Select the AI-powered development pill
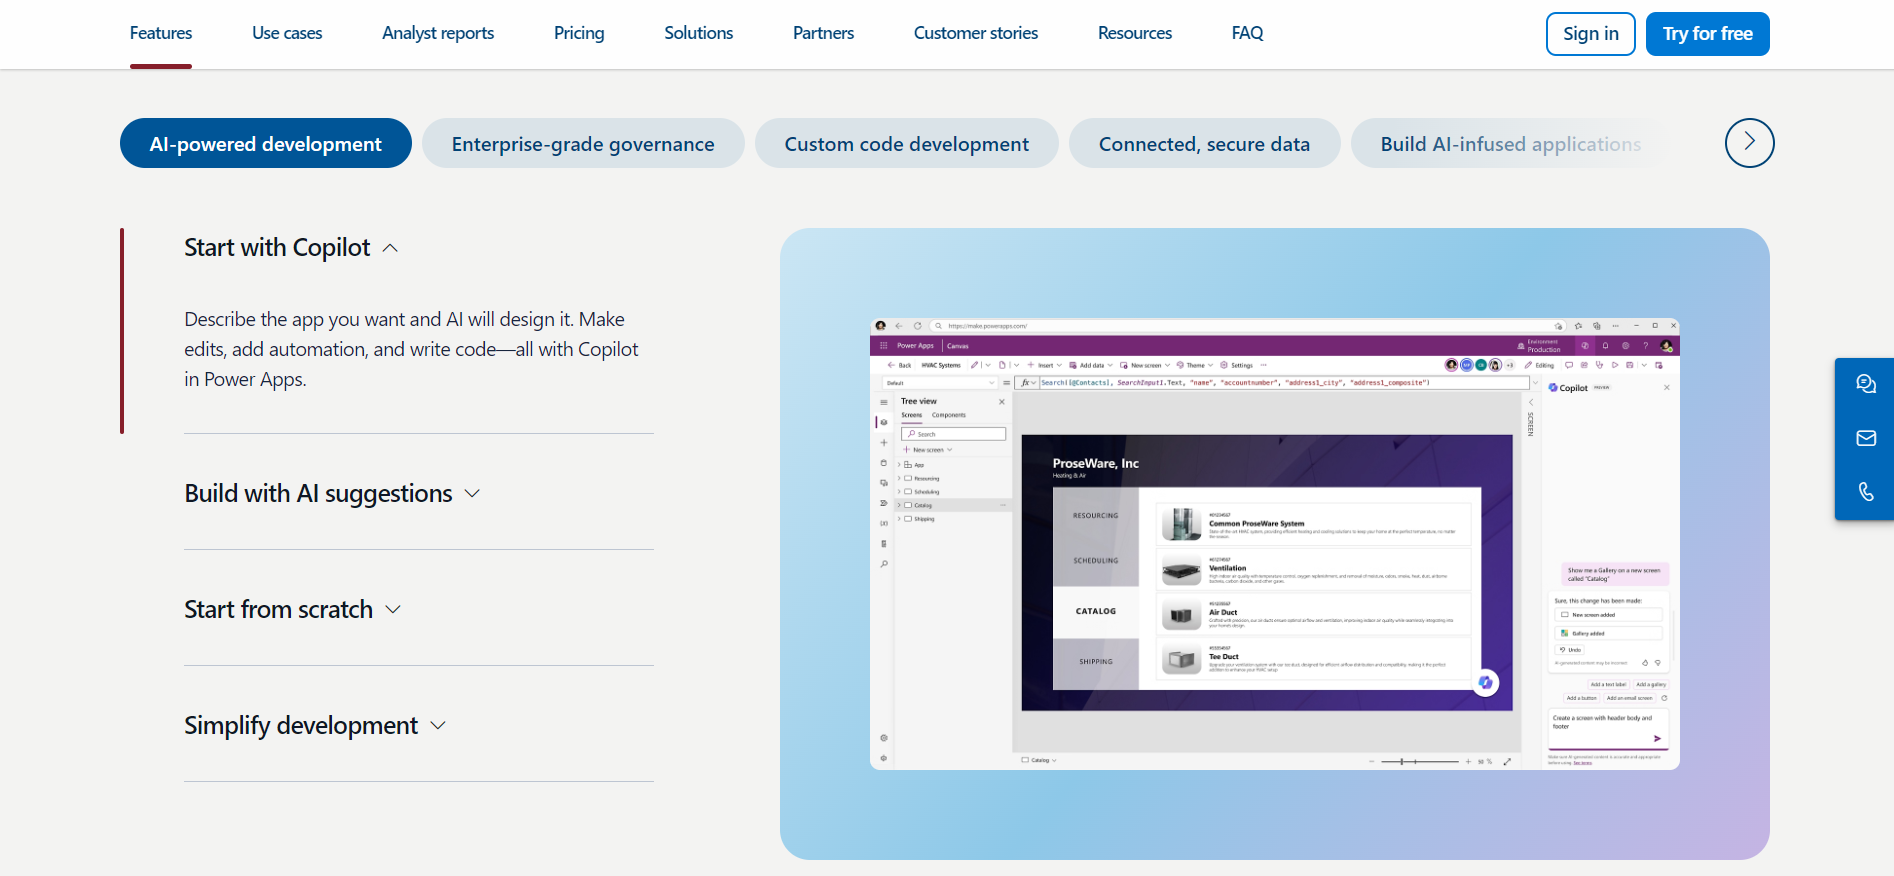The width and height of the screenshot is (1894, 876). click(x=265, y=143)
